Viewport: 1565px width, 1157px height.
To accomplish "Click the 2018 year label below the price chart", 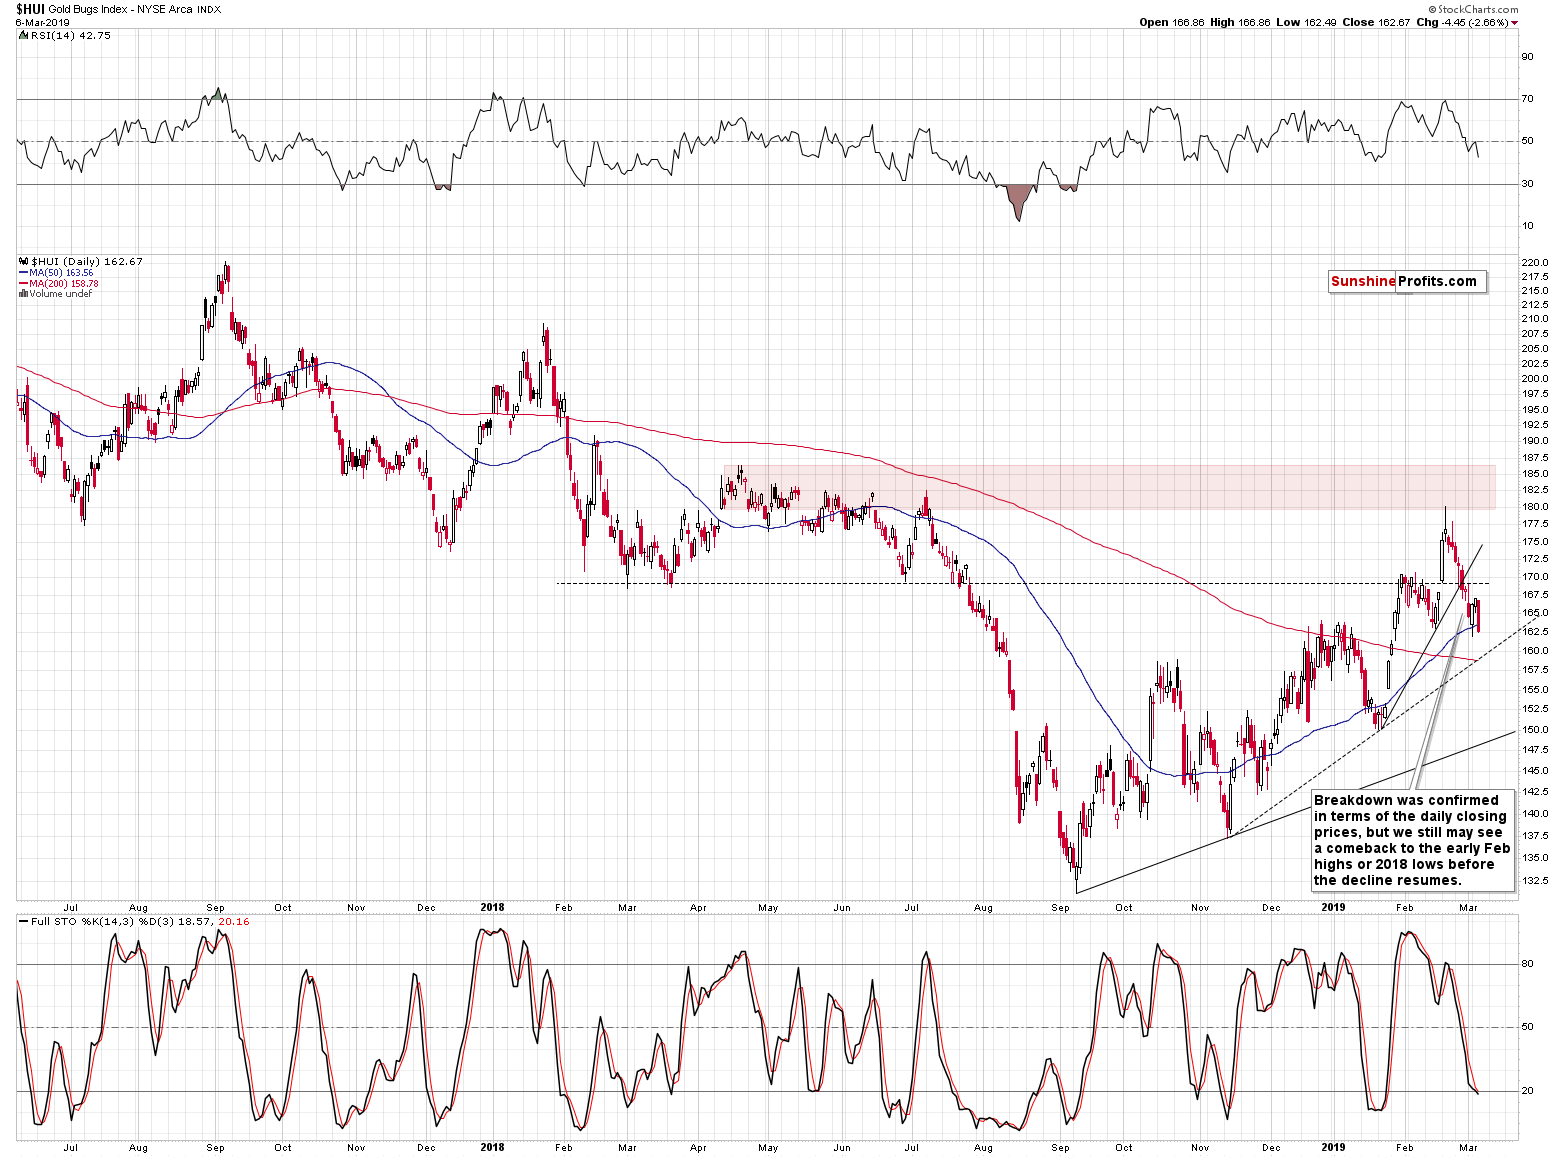I will click(492, 908).
